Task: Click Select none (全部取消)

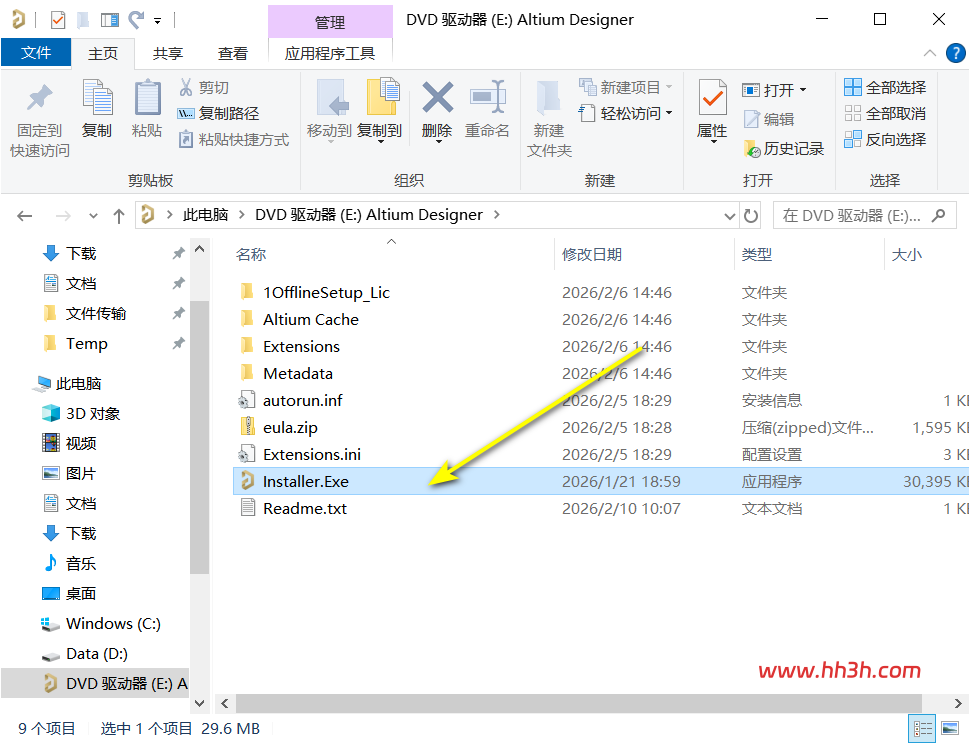Action: 885,113
